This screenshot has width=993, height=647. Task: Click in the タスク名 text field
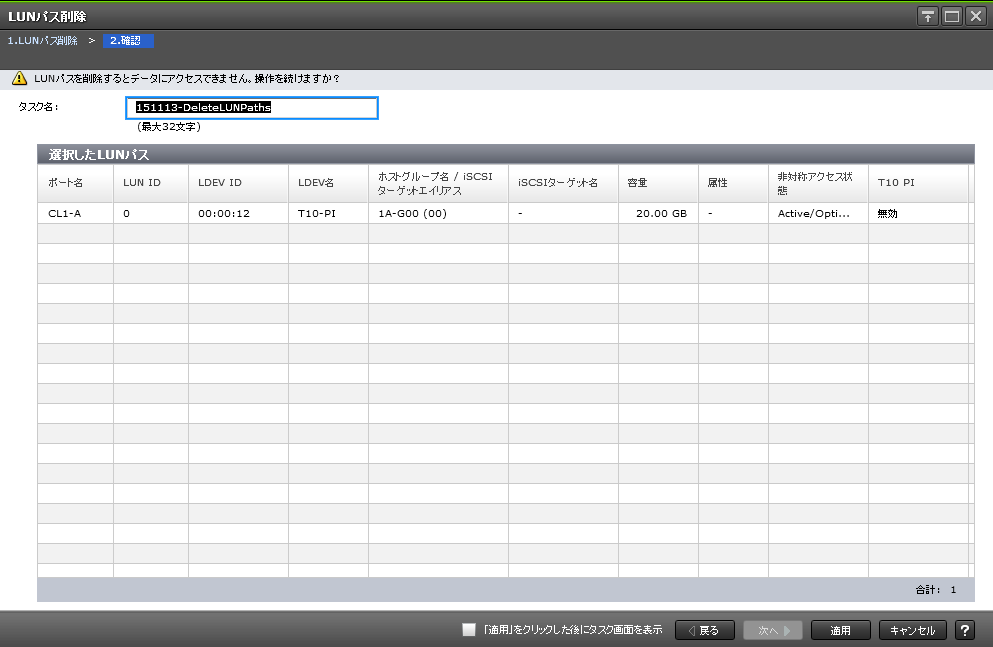pos(253,108)
